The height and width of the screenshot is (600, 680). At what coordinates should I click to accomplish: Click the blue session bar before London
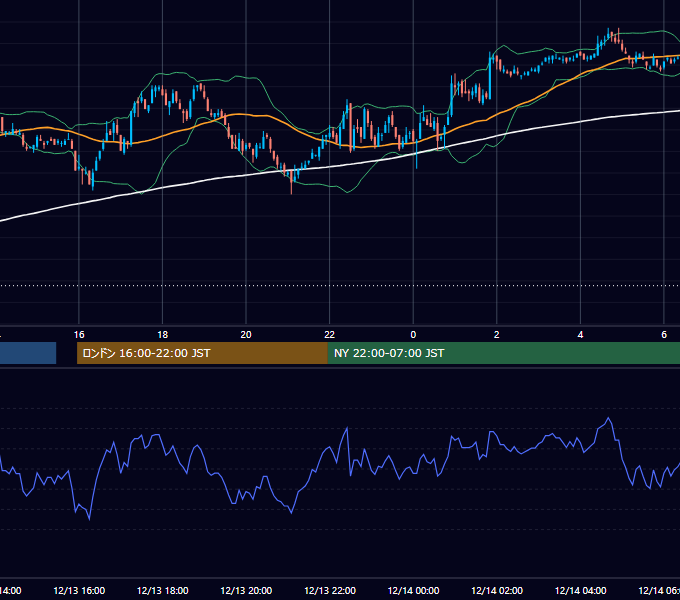[x=28, y=353]
